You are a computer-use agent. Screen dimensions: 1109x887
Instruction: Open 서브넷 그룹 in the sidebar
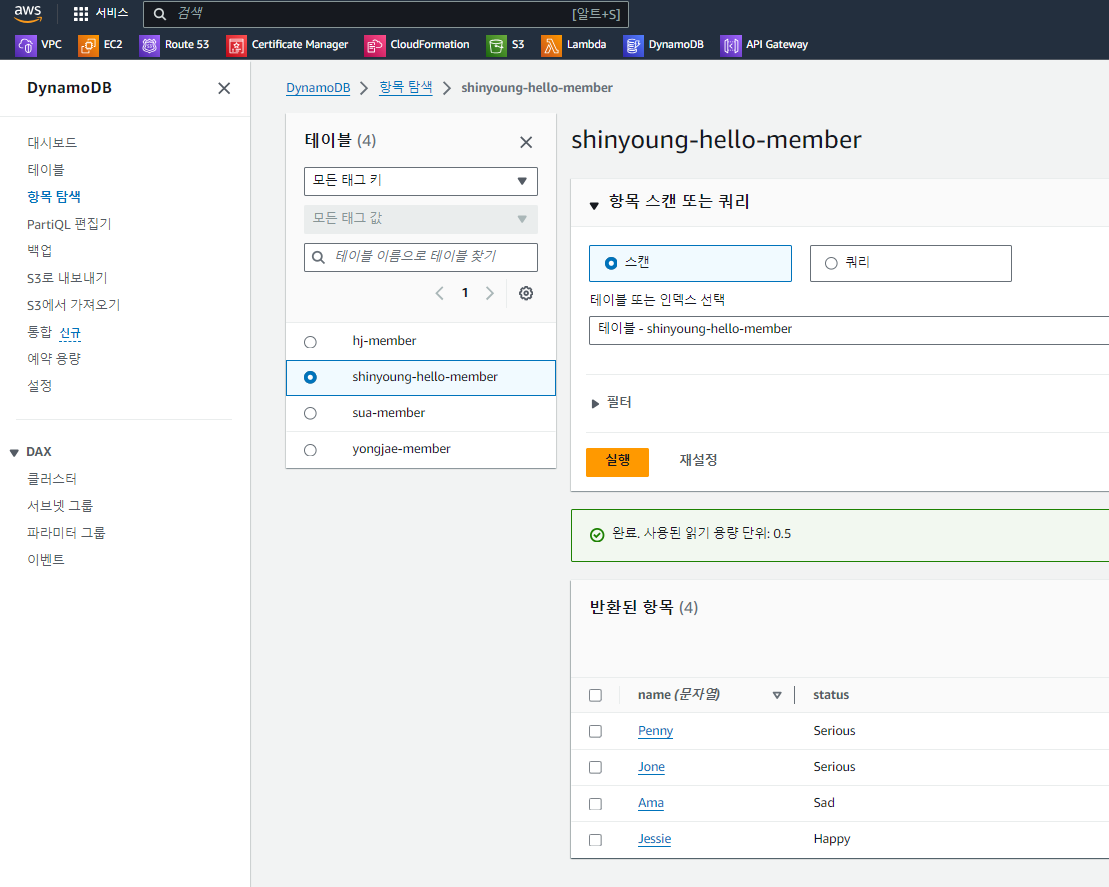(x=60, y=506)
